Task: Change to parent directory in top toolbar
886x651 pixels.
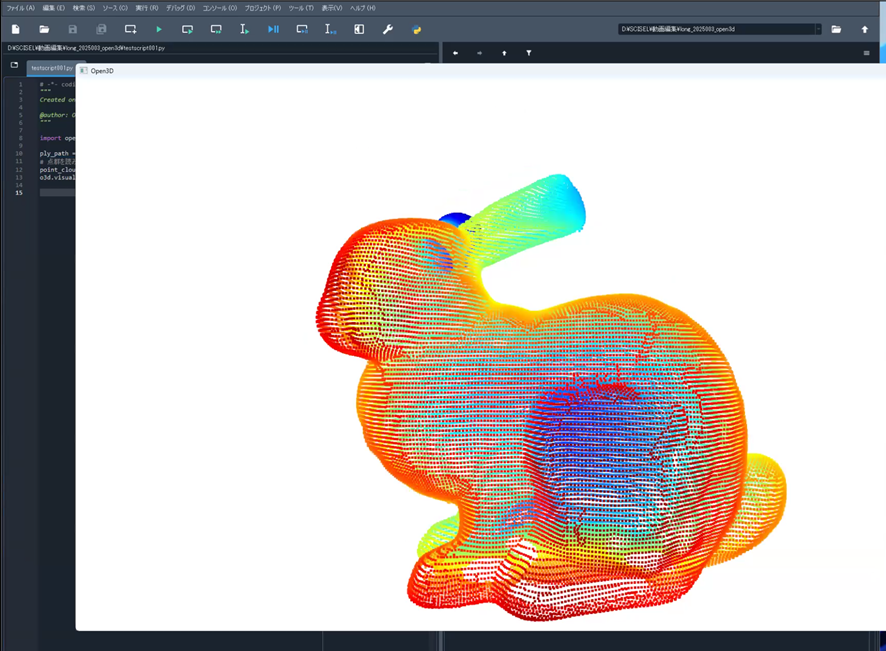Action: [x=865, y=29]
